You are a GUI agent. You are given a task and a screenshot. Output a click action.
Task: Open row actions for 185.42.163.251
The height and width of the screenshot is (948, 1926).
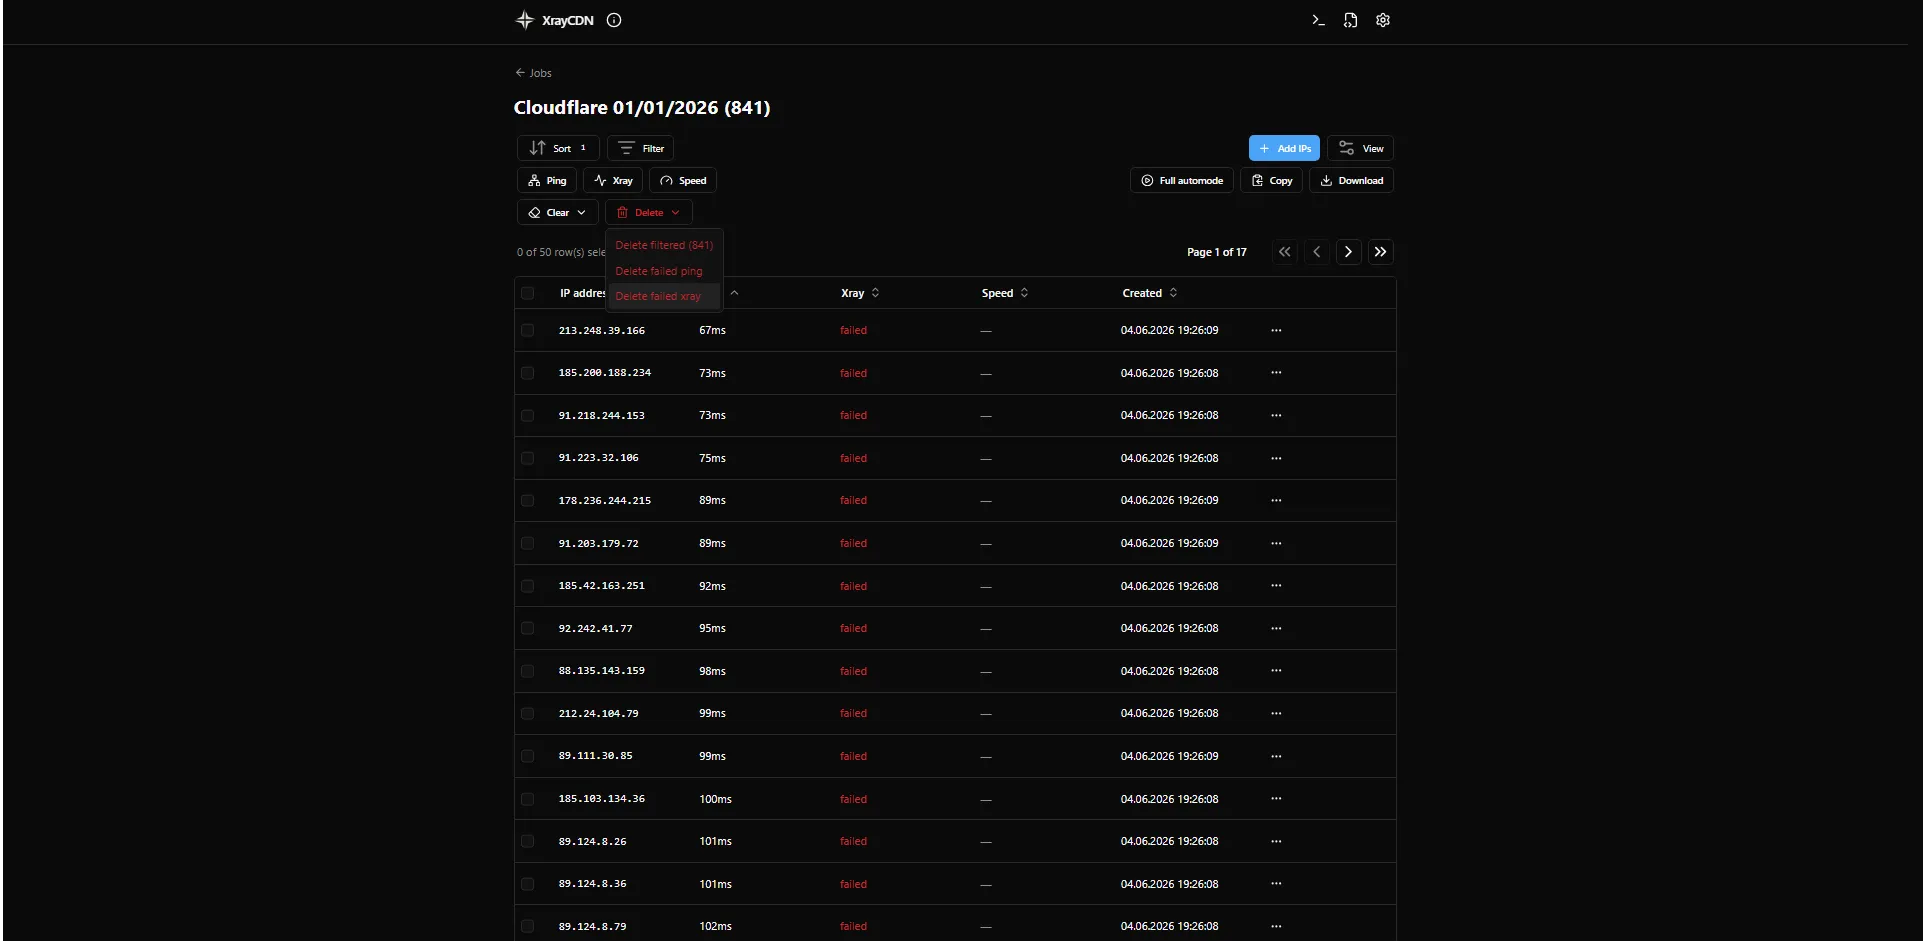pos(1276,586)
